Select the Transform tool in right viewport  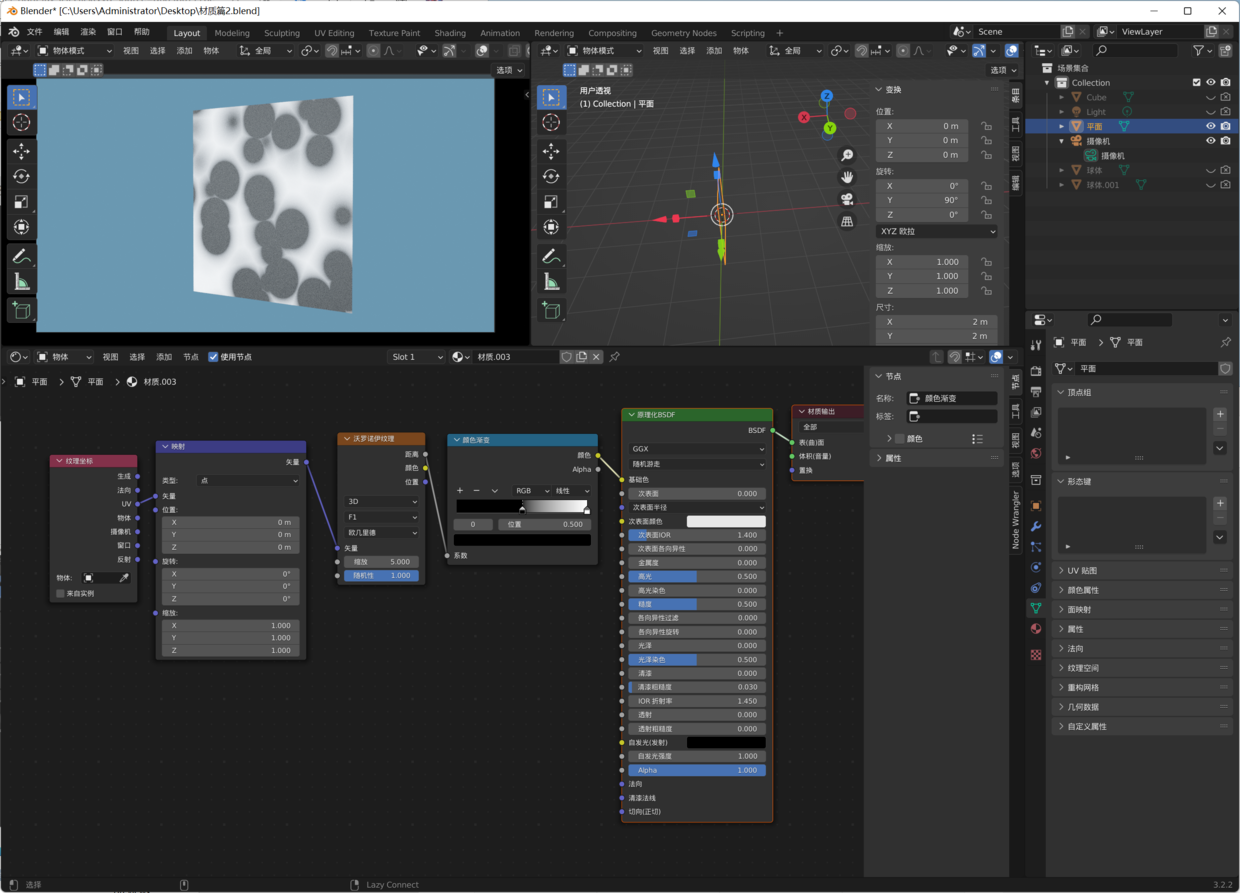click(x=551, y=227)
